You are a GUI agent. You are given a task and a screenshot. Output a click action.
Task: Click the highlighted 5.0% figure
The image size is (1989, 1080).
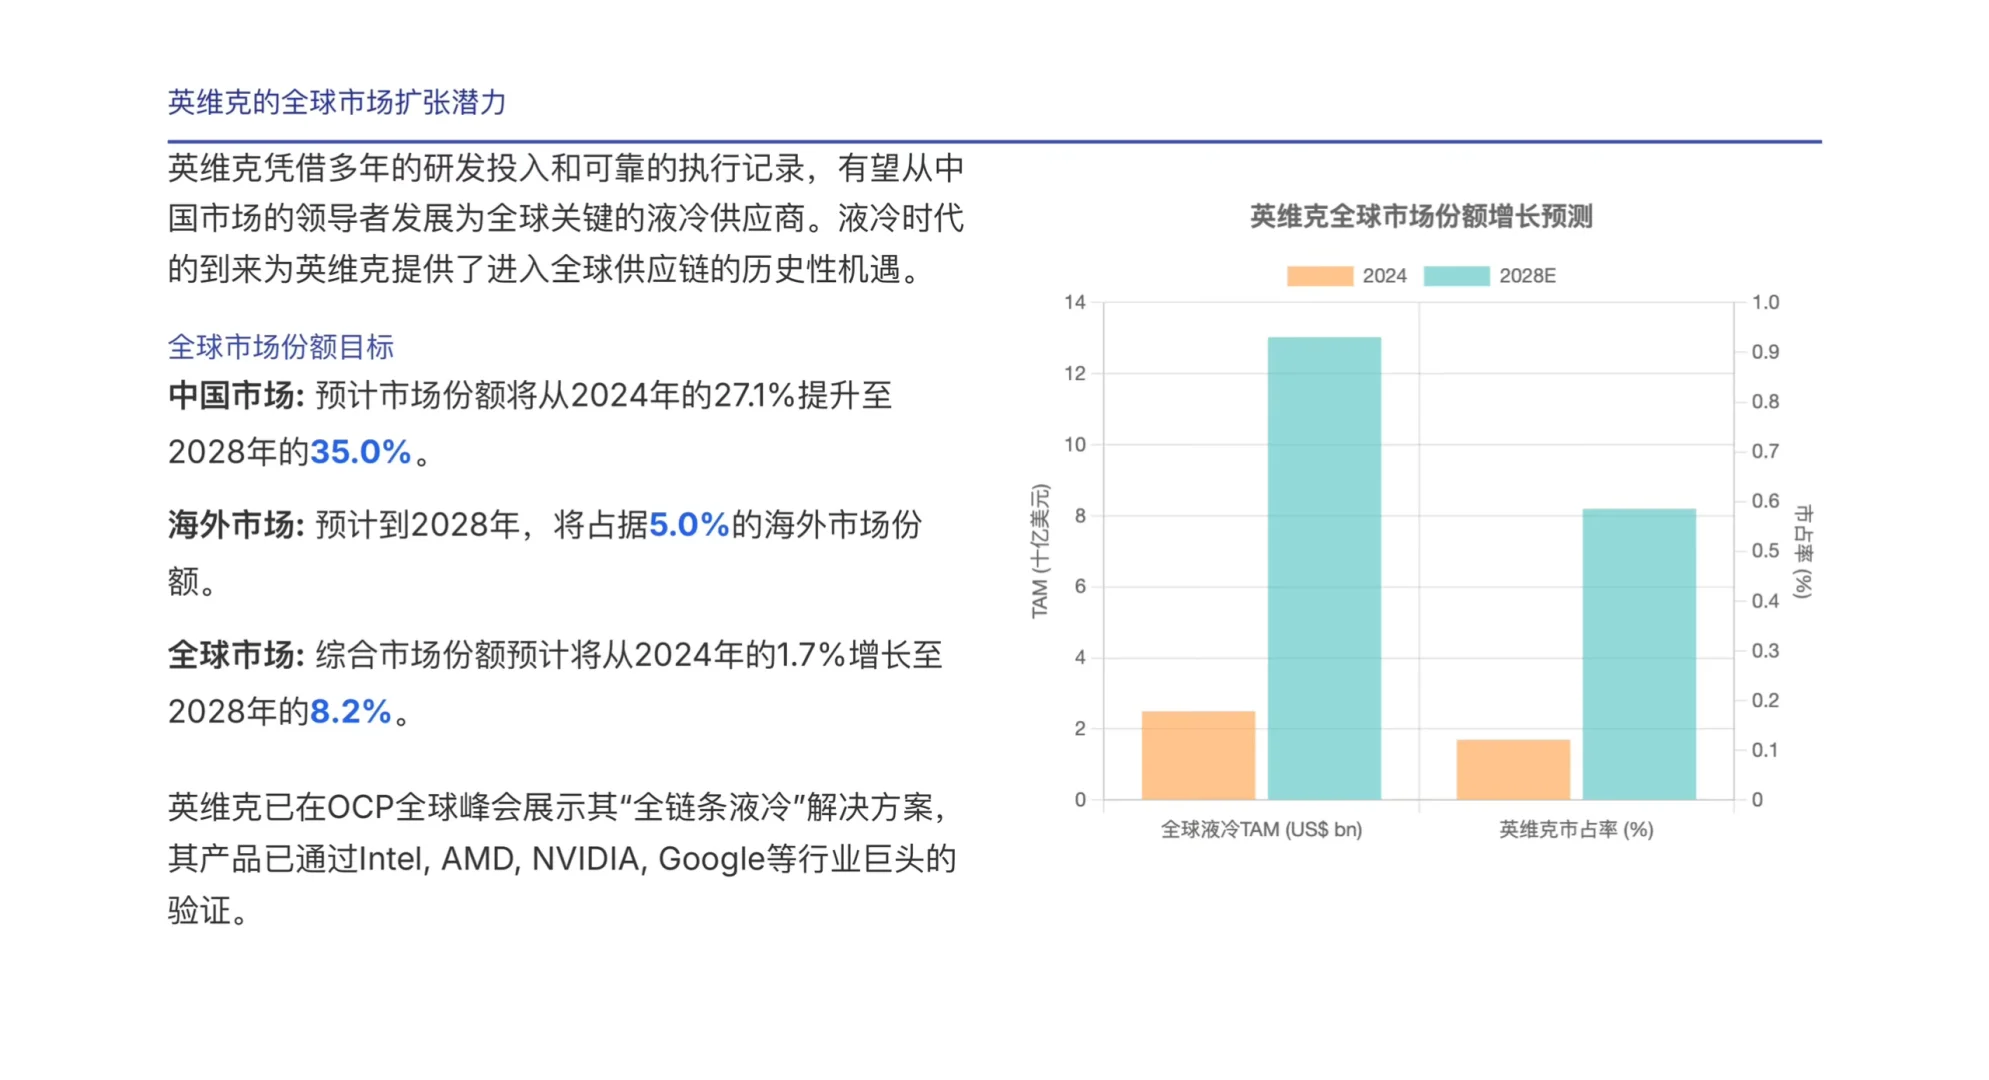[x=689, y=525]
